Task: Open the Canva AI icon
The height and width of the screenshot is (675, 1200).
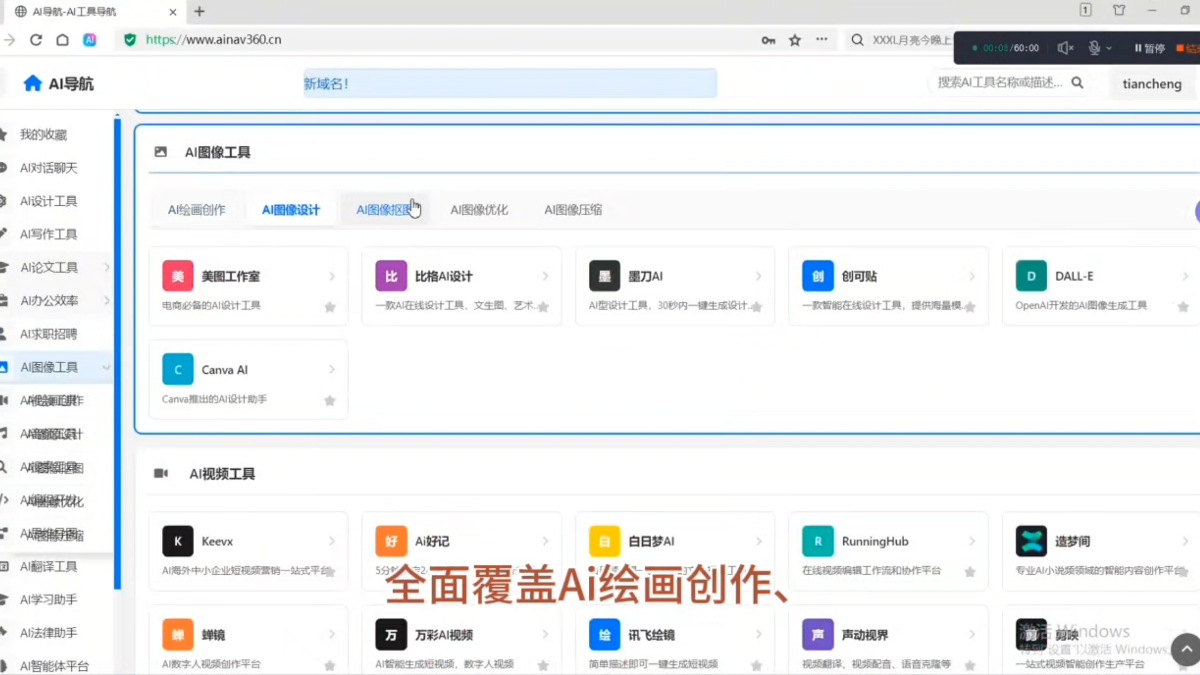Action: click(x=177, y=369)
